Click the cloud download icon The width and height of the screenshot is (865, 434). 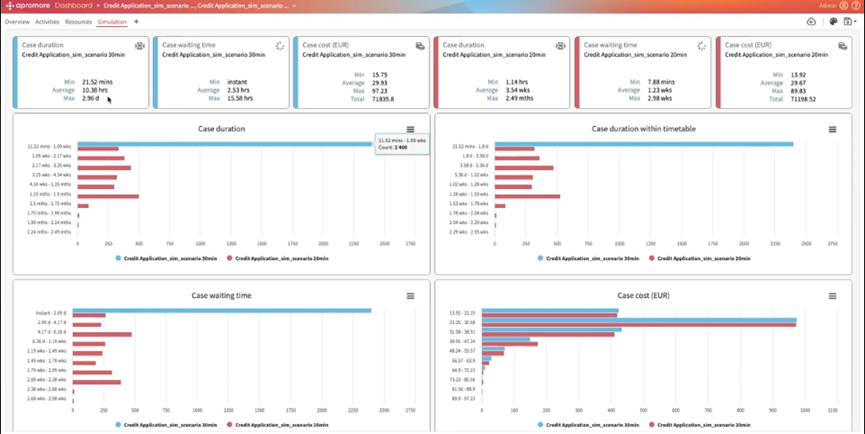point(811,22)
